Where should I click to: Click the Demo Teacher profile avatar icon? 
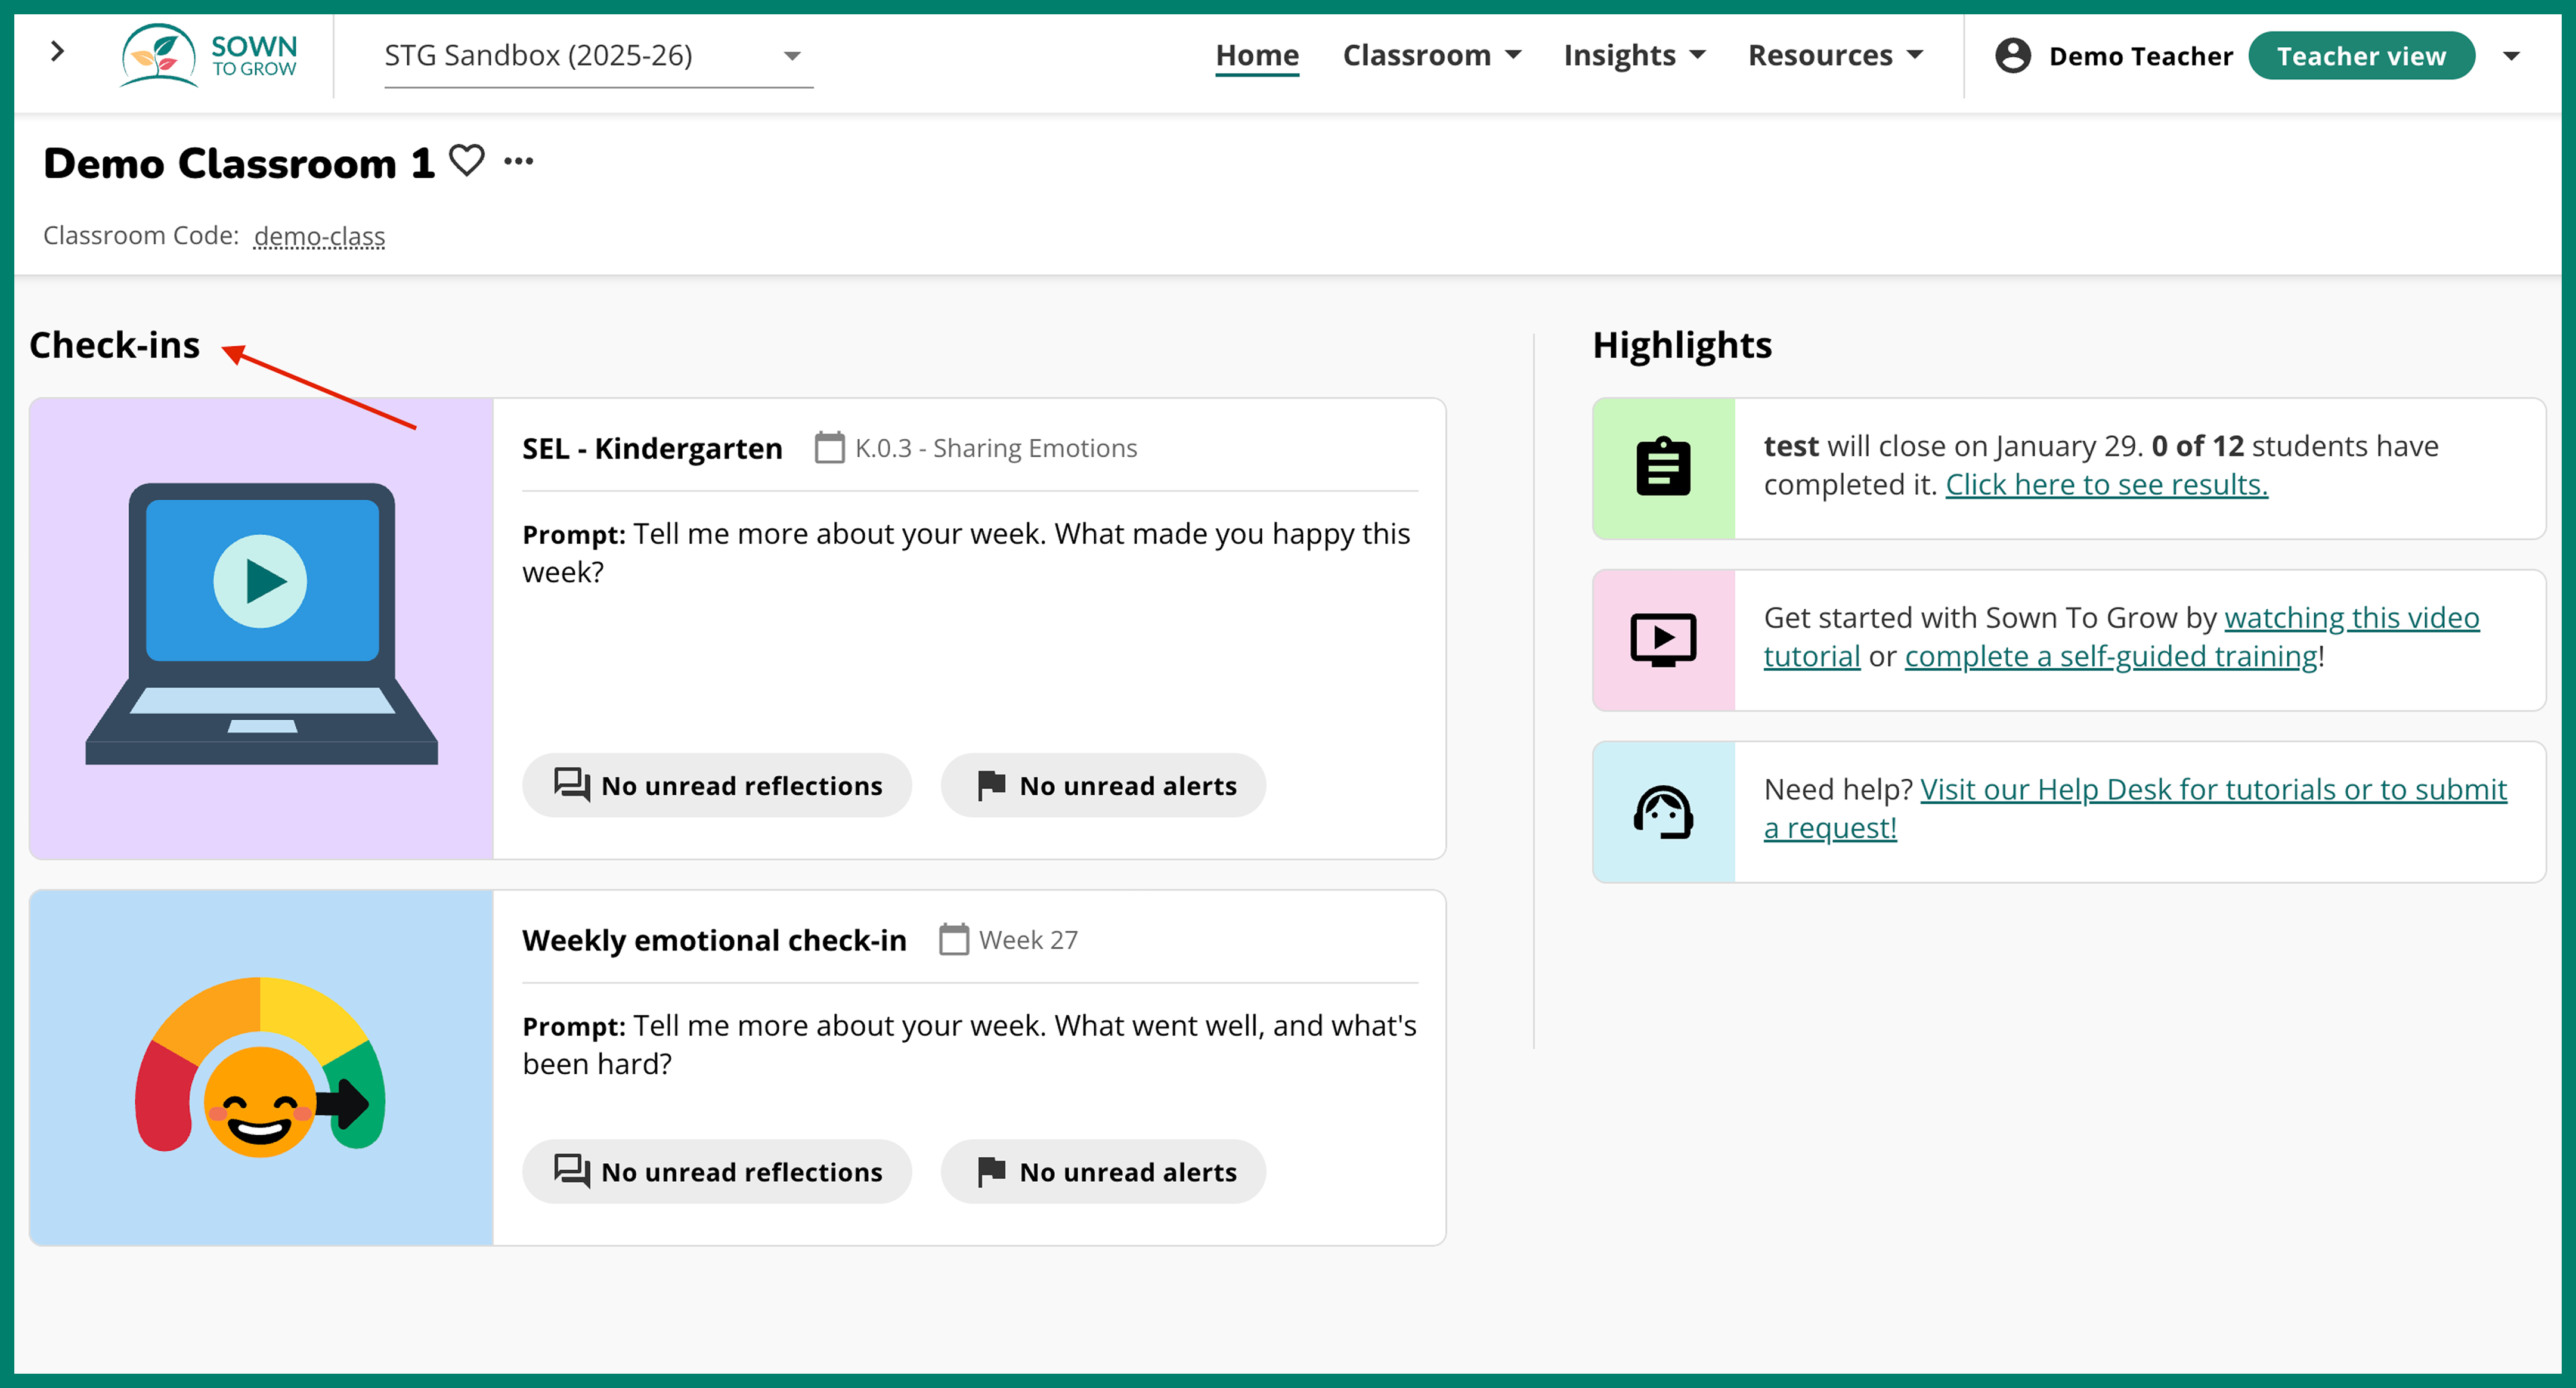click(2012, 56)
